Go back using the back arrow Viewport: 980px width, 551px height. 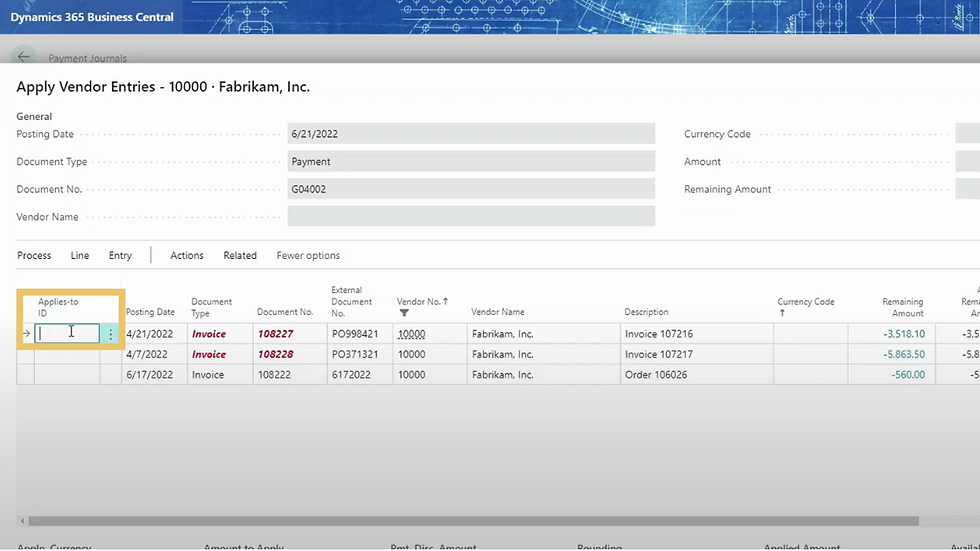coord(24,57)
